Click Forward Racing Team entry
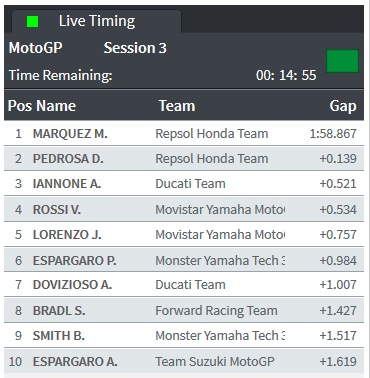Screen dimensions: 370x378 coord(216,311)
